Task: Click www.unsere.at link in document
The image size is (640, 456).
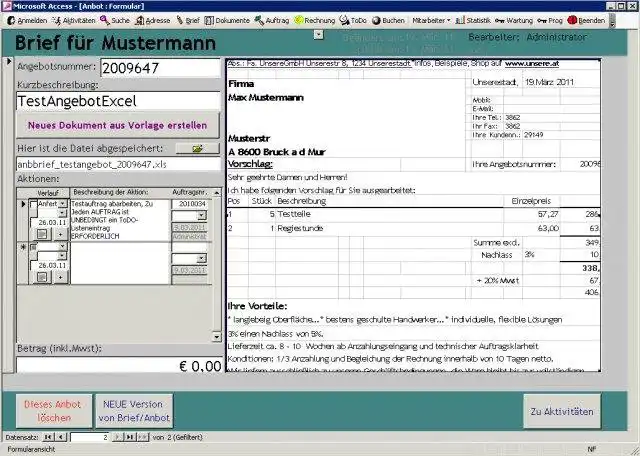Action: point(532,64)
